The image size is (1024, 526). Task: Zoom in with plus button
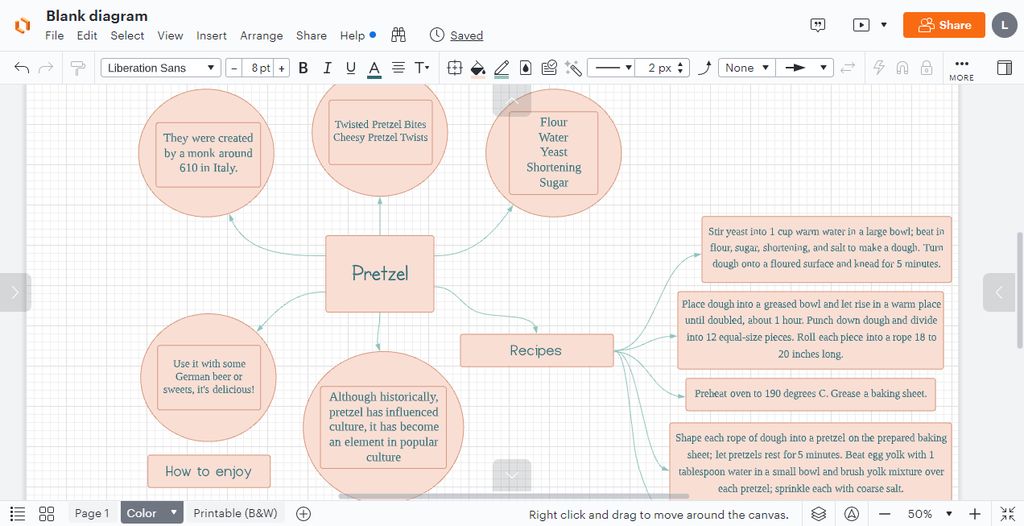[974, 514]
